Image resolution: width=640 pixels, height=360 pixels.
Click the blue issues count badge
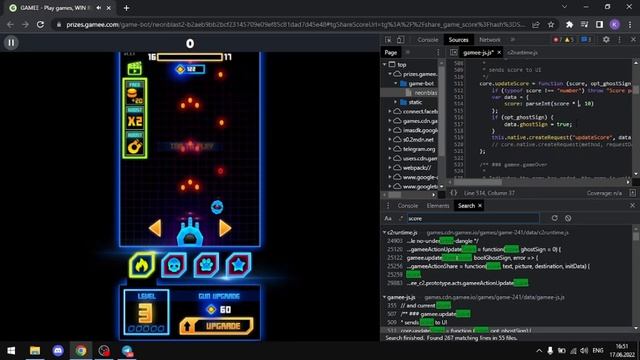coord(586,40)
